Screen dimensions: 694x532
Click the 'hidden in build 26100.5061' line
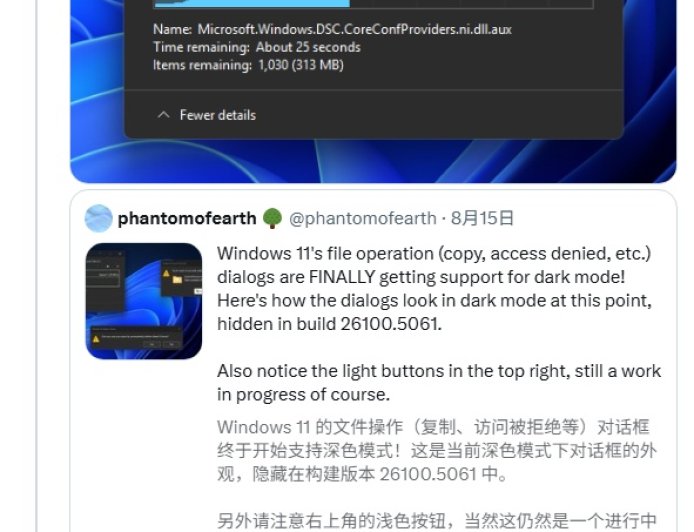pyautogui.click(x=329, y=324)
